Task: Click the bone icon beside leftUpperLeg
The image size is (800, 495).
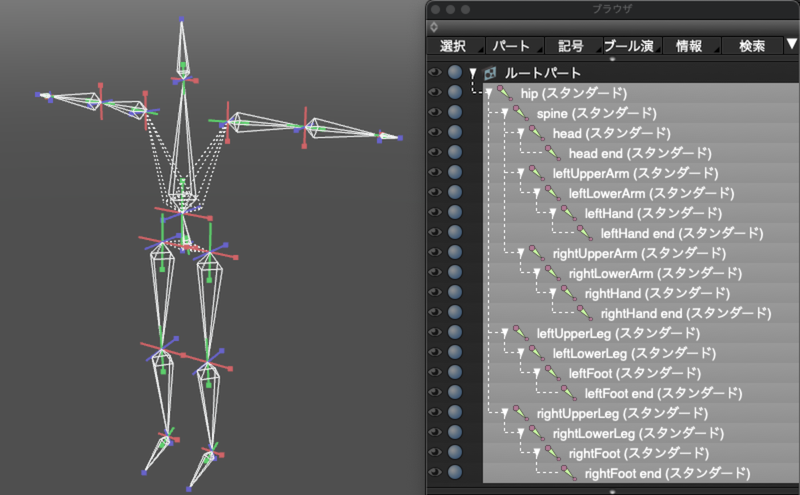Action: 521,333
